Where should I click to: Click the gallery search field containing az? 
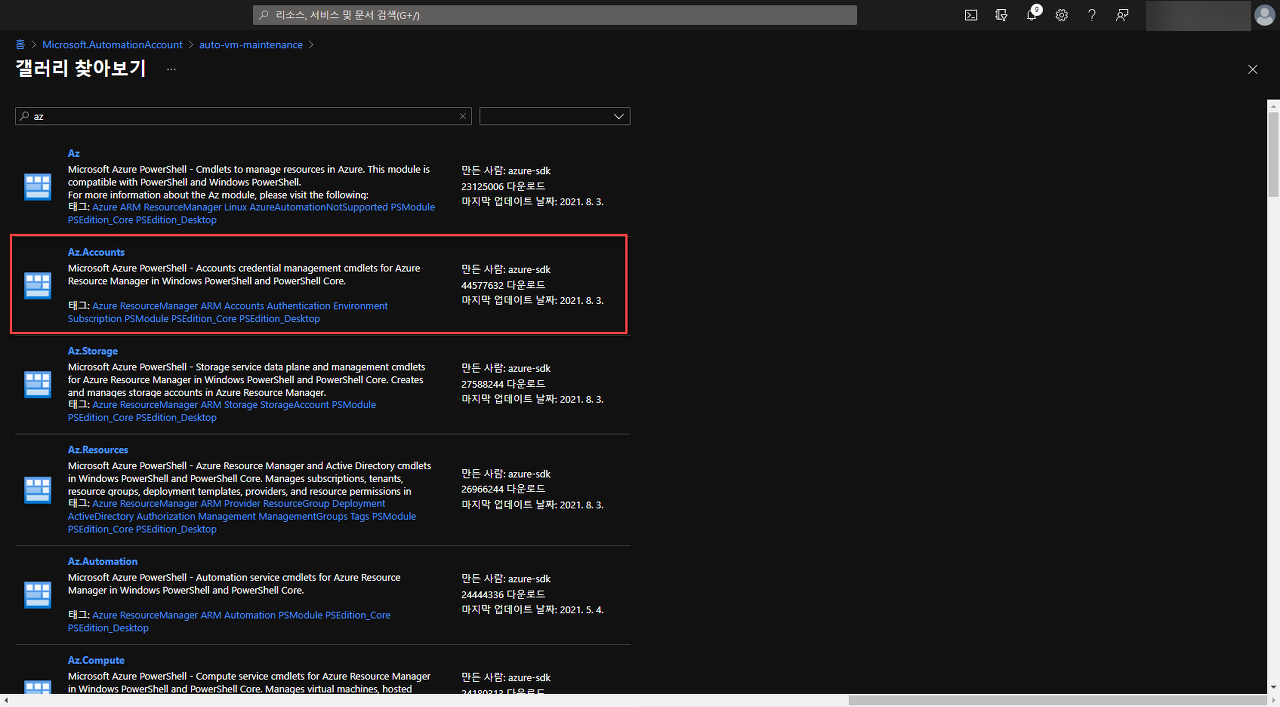[x=243, y=116]
